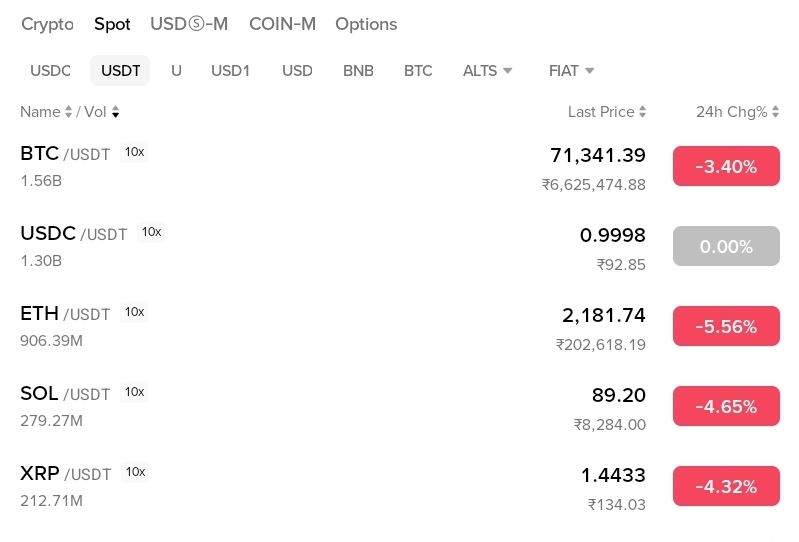The width and height of the screenshot is (799, 542).
Task: Click BTC -3.40% change button
Action: (x=726, y=166)
